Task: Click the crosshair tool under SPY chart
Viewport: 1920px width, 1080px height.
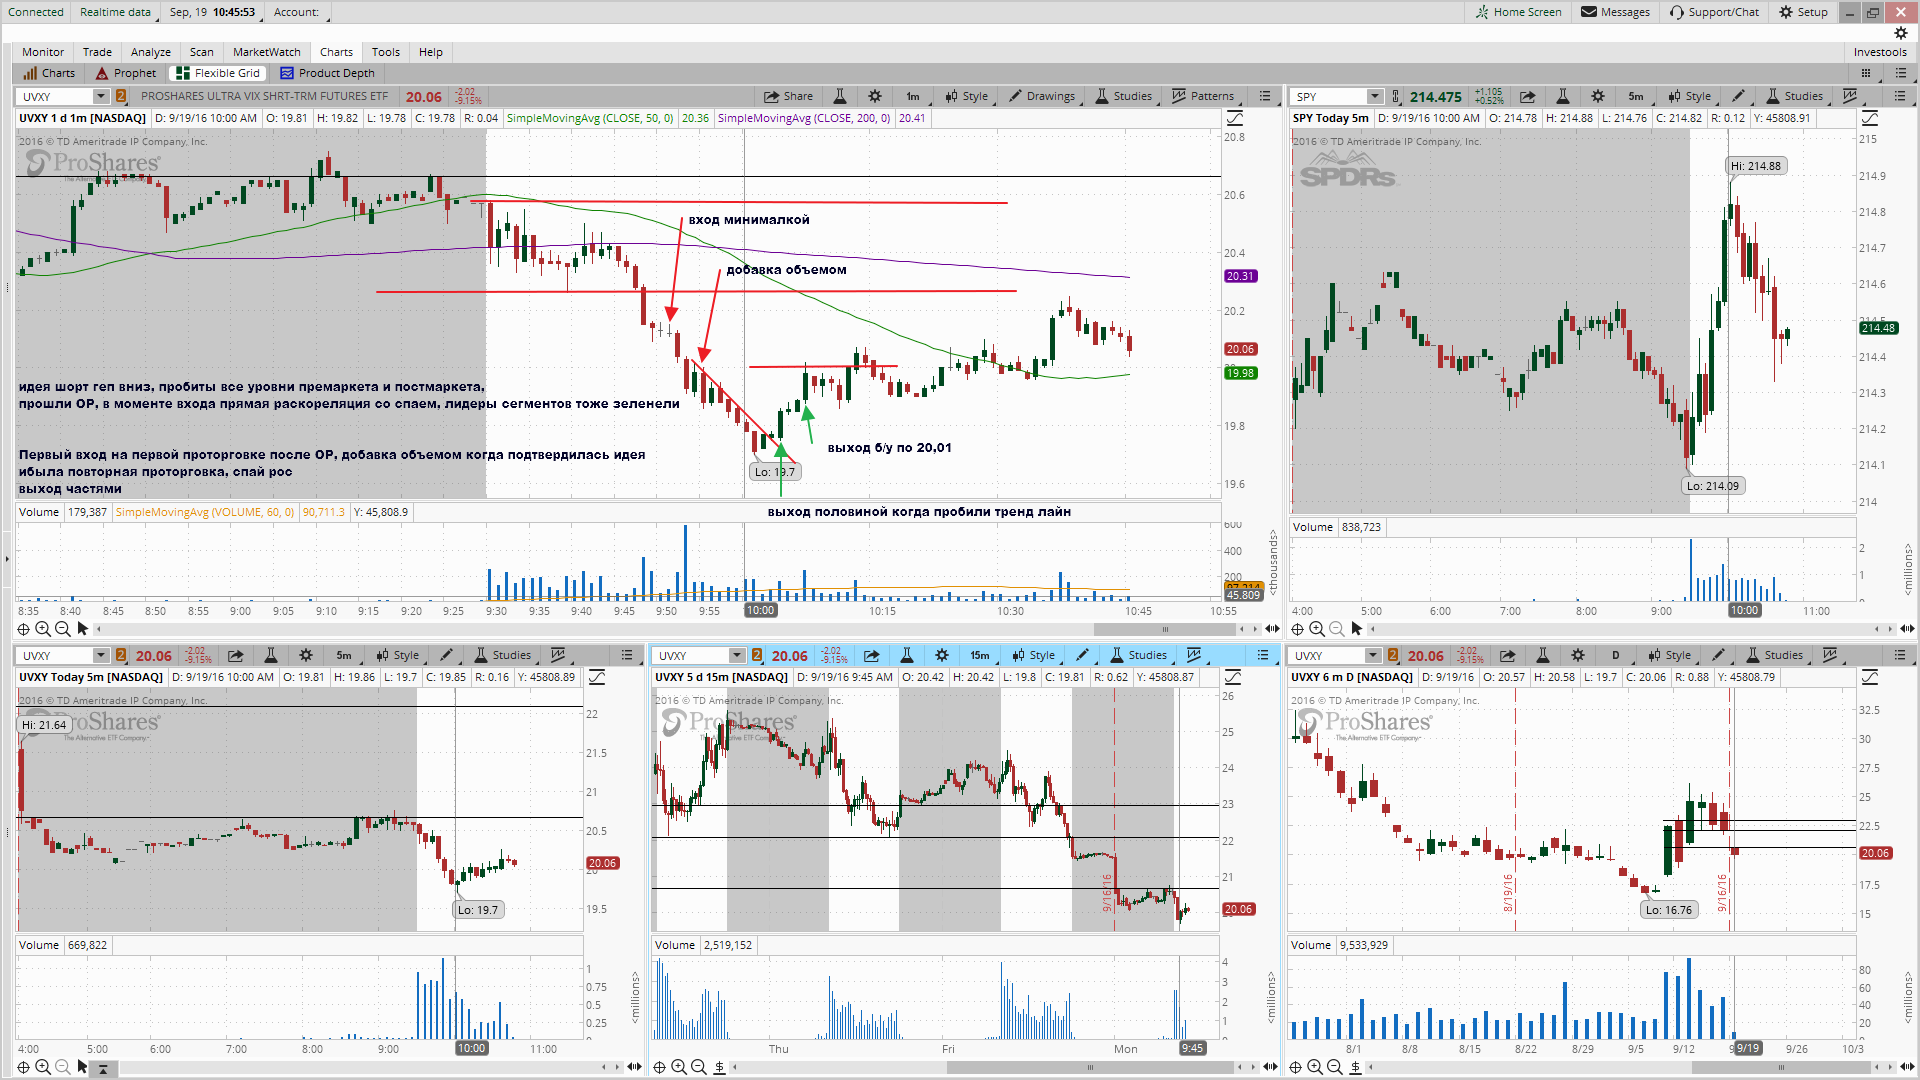Action: [1297, 629]
